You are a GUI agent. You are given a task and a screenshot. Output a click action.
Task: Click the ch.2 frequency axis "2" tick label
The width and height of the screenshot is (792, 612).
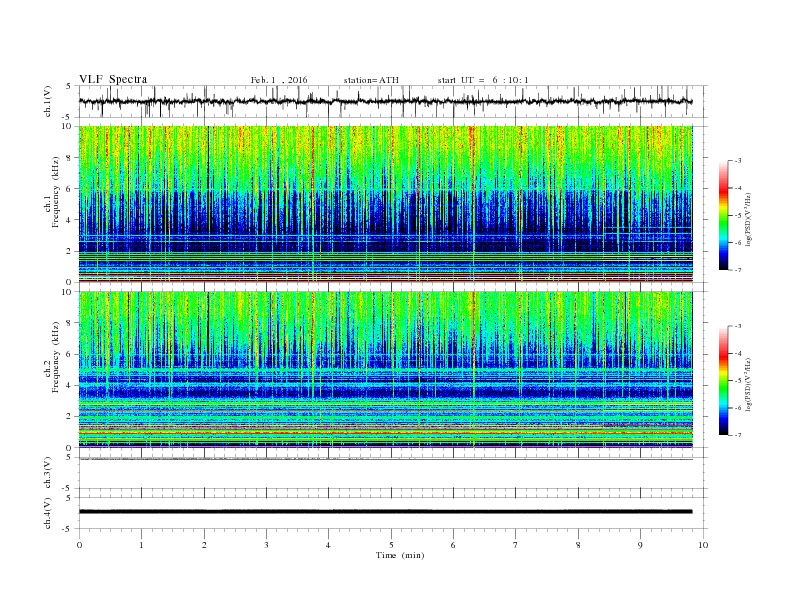[70, 417]
